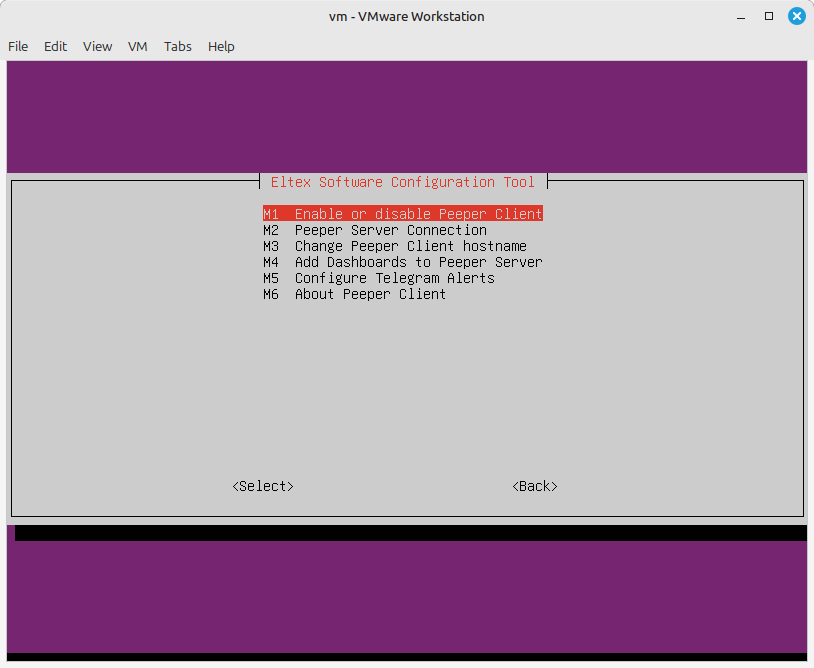Select M1 Enable or disable Peeper Client

(x=403, y=213)
